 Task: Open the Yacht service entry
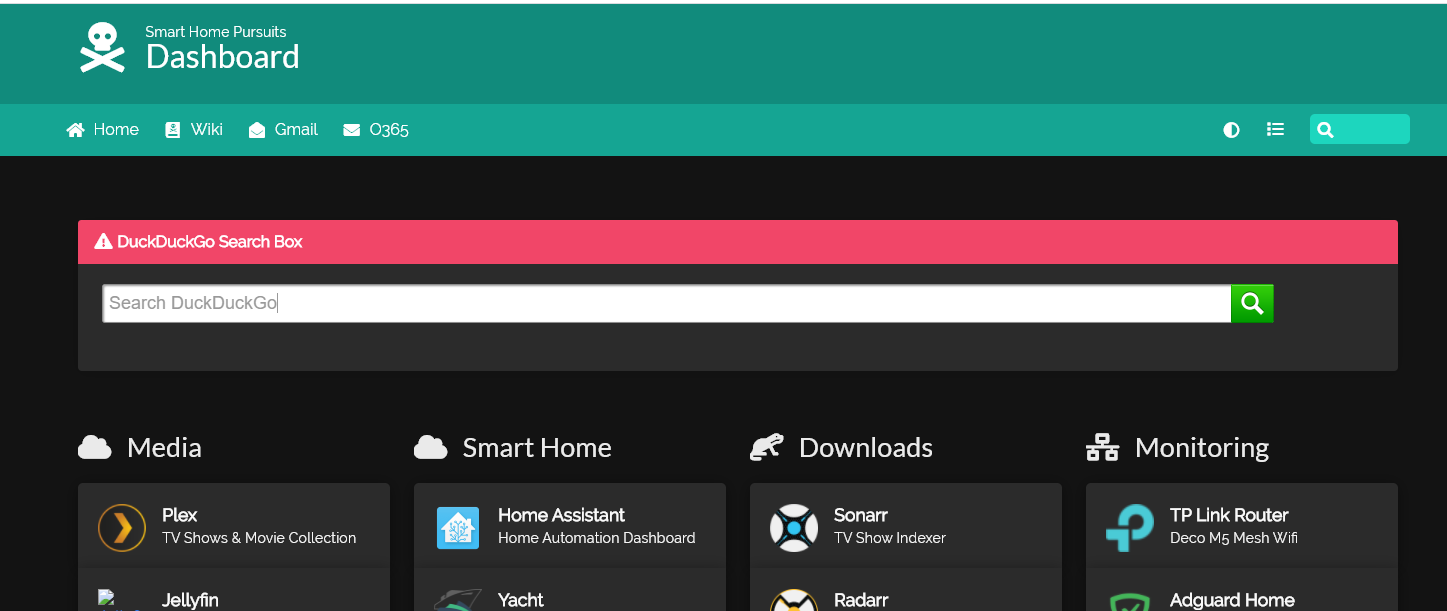pyautogui.click(x=570, y=590)
